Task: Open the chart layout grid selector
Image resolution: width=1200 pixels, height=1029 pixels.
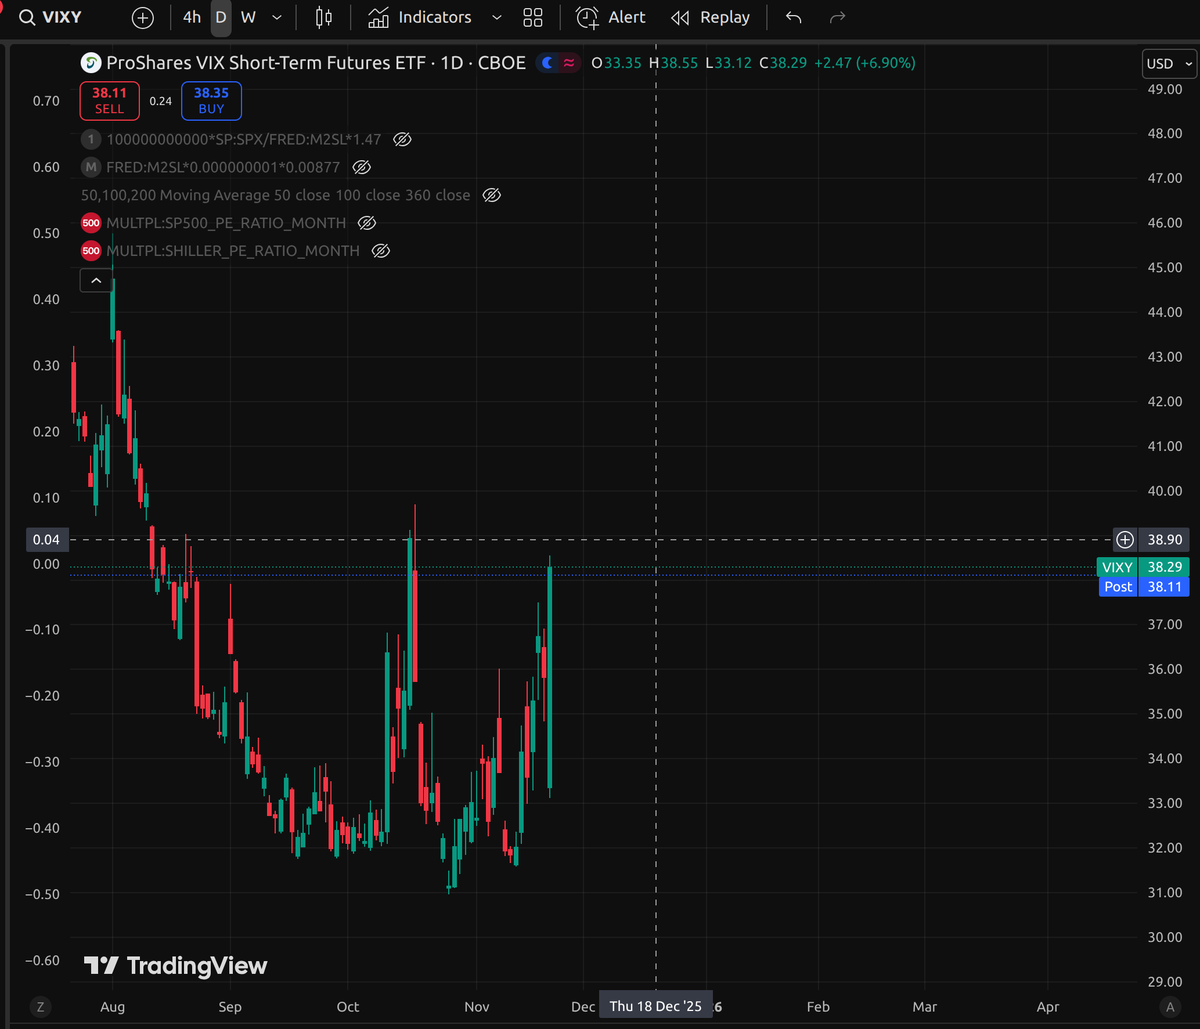Action: [533, 17]
